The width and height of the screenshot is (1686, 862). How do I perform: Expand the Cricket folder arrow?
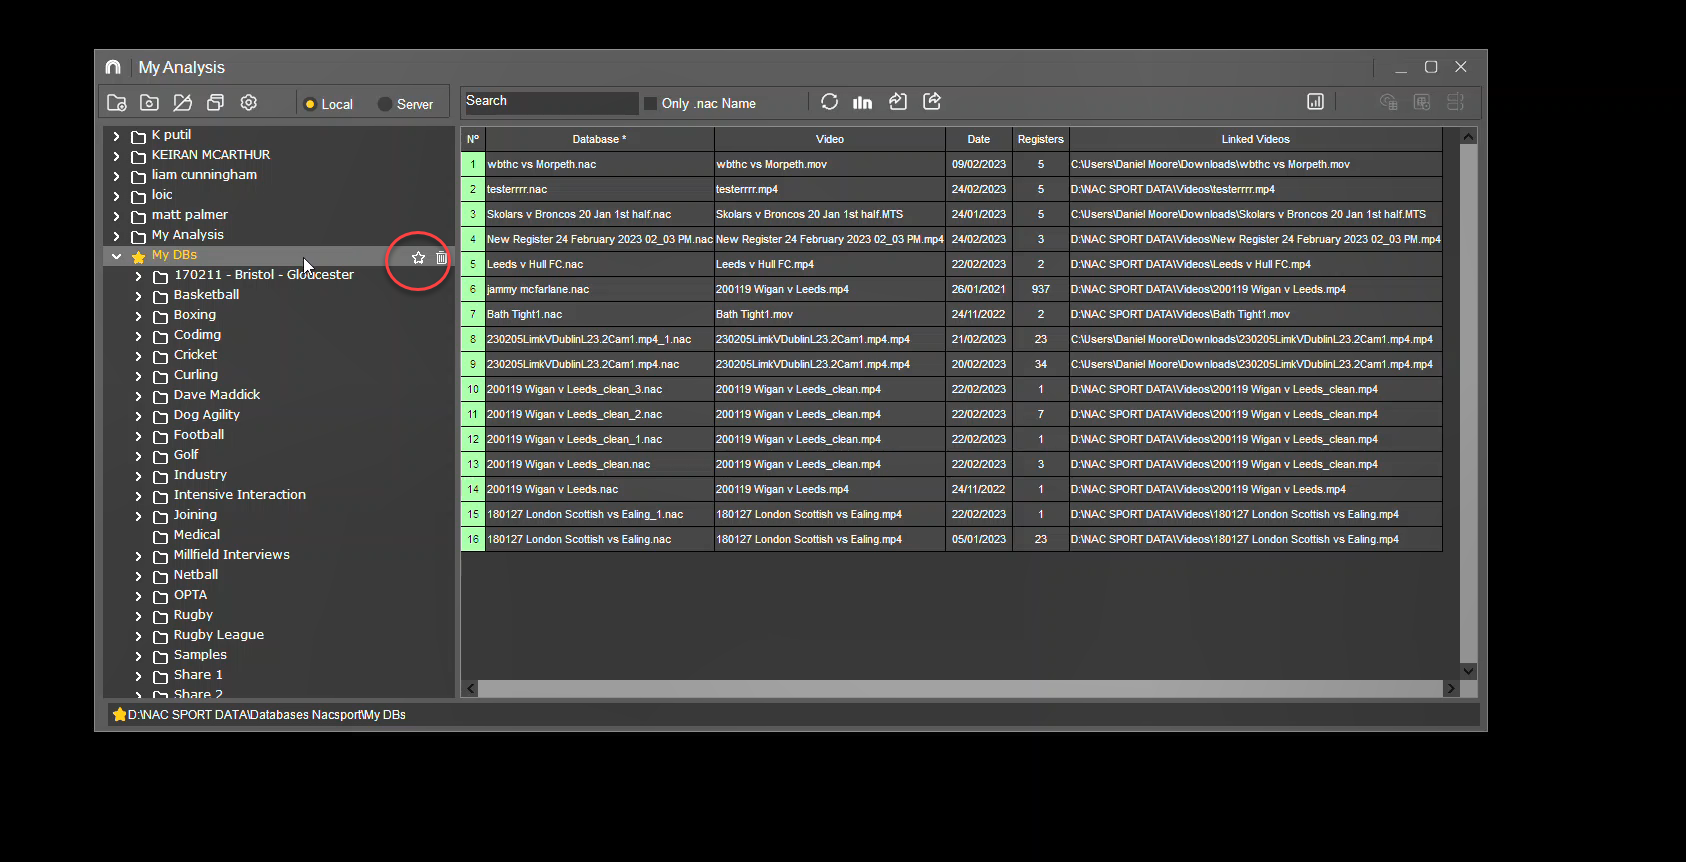point(139,356)
